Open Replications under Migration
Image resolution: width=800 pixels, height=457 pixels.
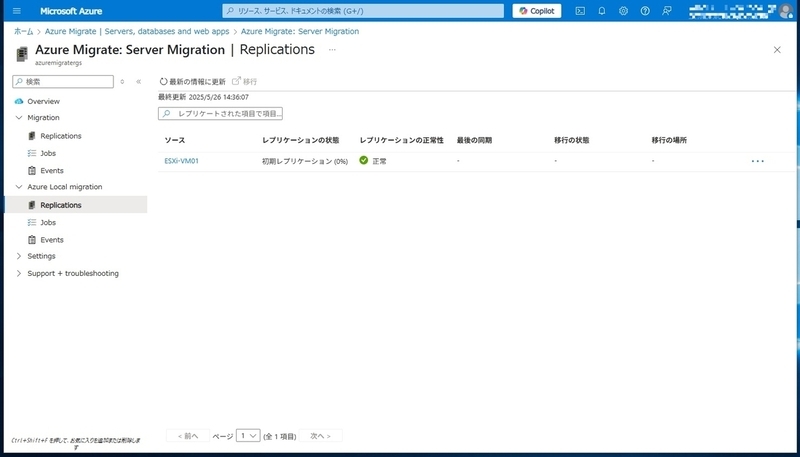[61, 136]
